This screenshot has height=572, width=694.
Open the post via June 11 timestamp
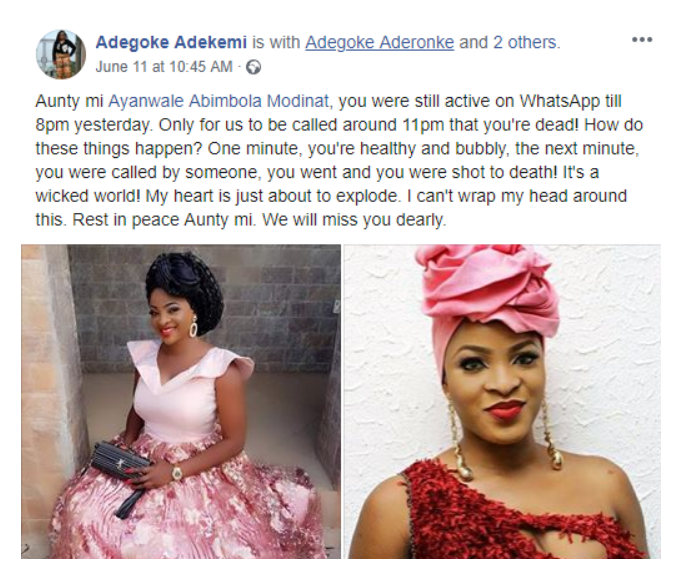(164, 67)
